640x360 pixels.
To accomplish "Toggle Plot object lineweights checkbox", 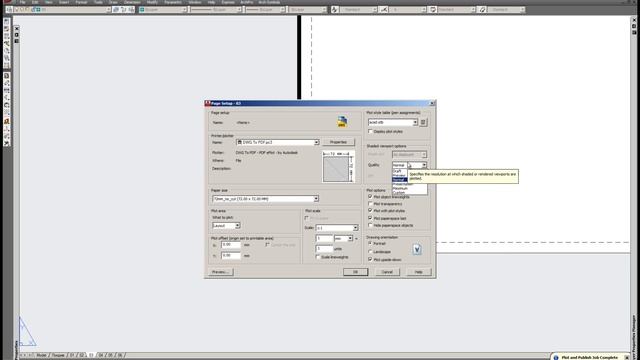I will point(371,196).
